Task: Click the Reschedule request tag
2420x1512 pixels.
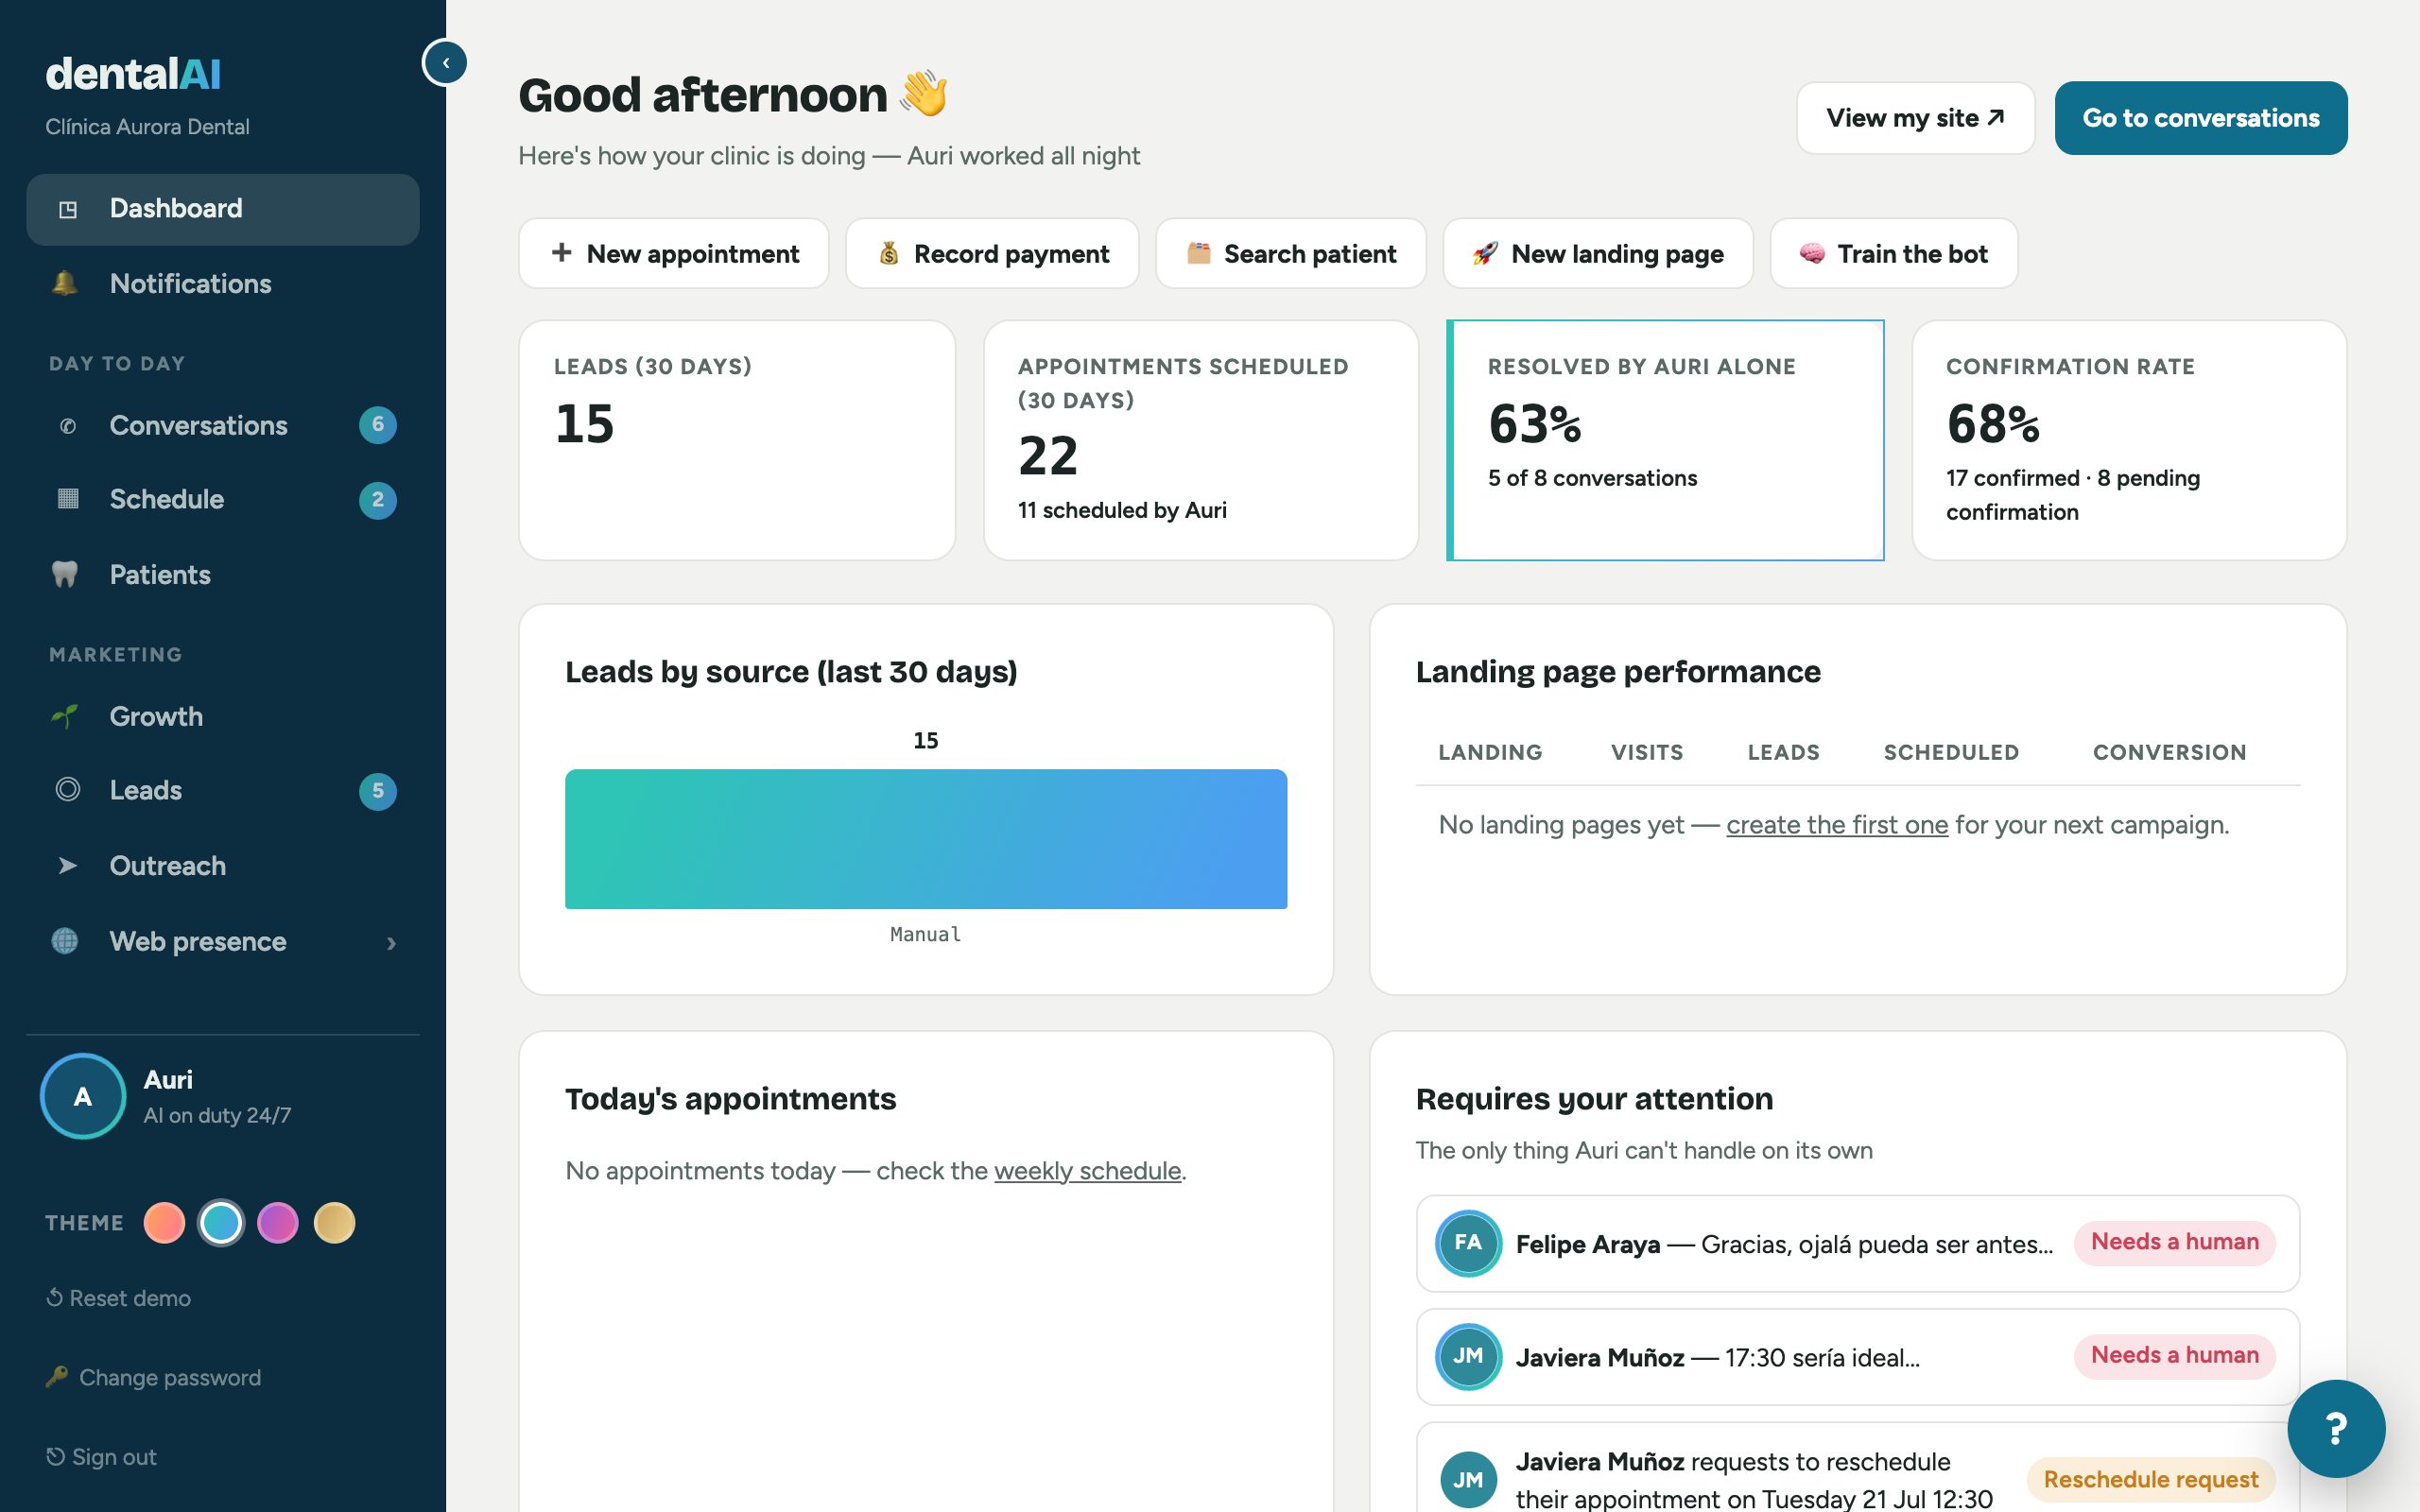Action: click(2150, 1480)
